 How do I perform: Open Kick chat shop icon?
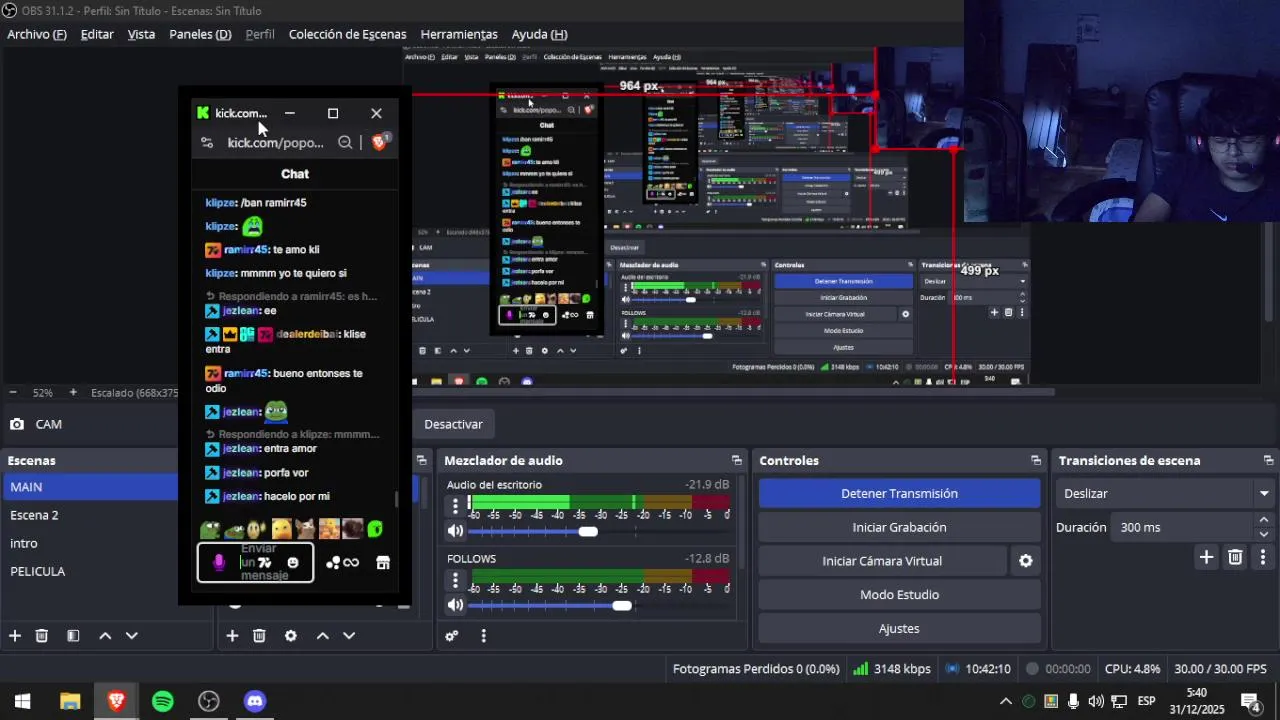382,563
